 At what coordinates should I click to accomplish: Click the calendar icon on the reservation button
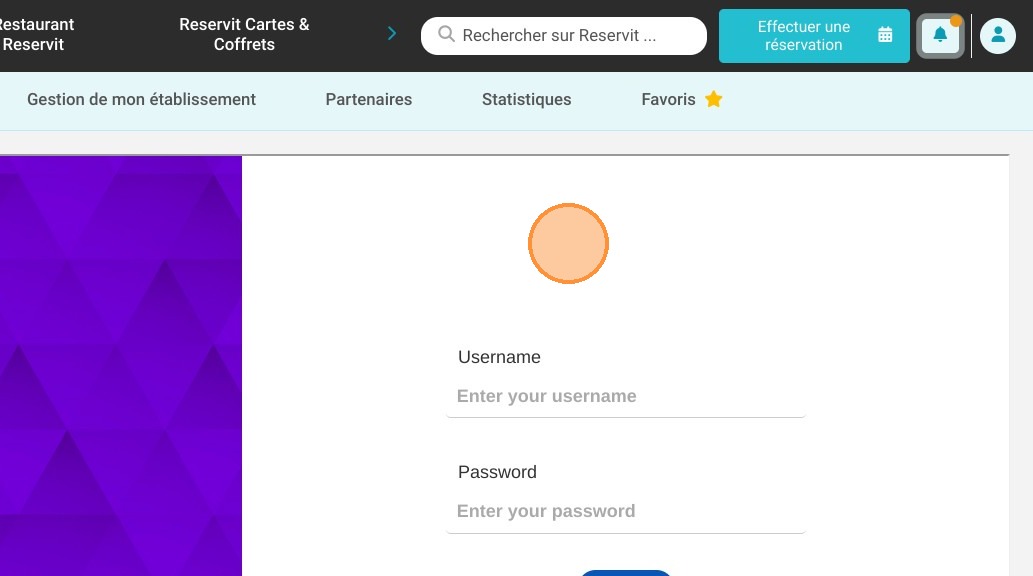[x=885, y=36]
